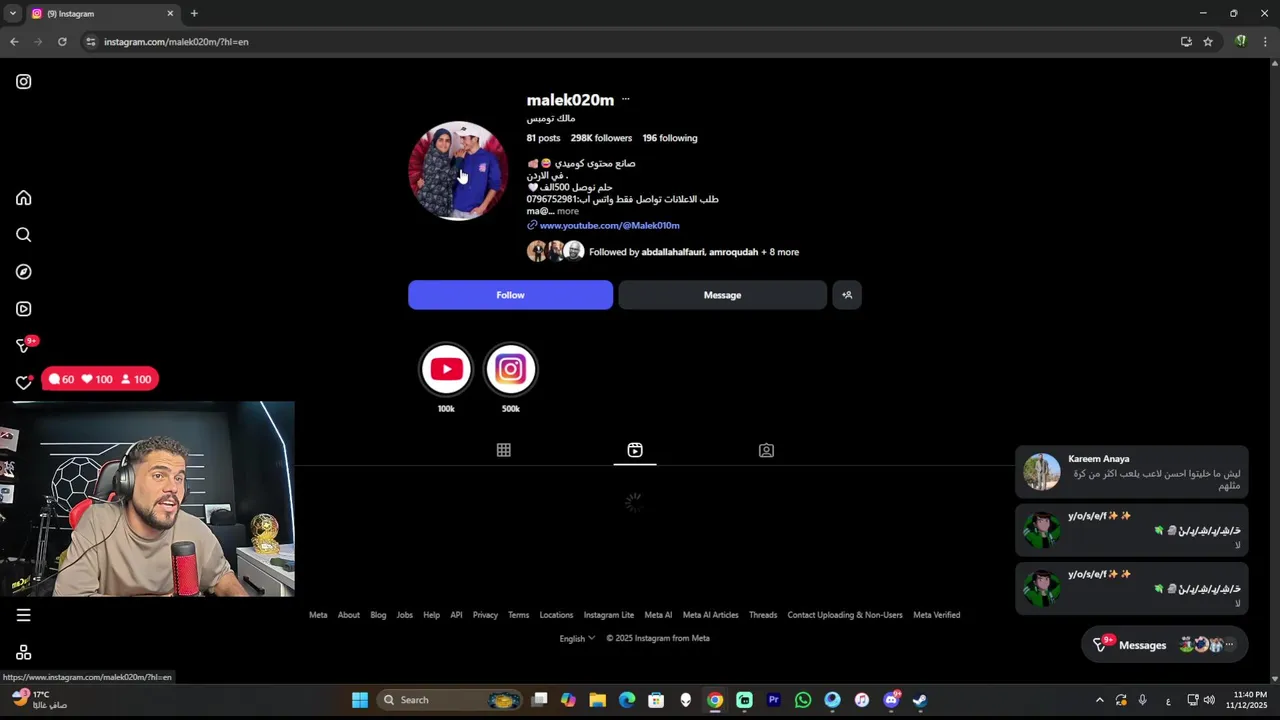This screenshot has width=1280, height=720.
Task: Open WhatsApp from the taskbar
Action: coord(803,700)
